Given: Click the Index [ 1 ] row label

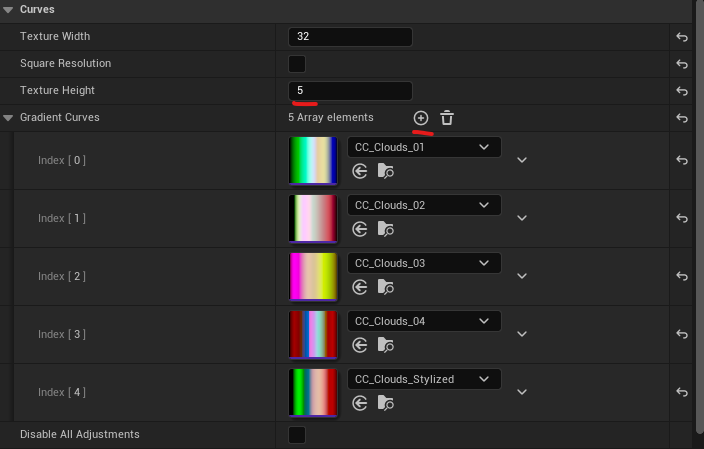Looking at the screenshot, I should coord(62,218).
